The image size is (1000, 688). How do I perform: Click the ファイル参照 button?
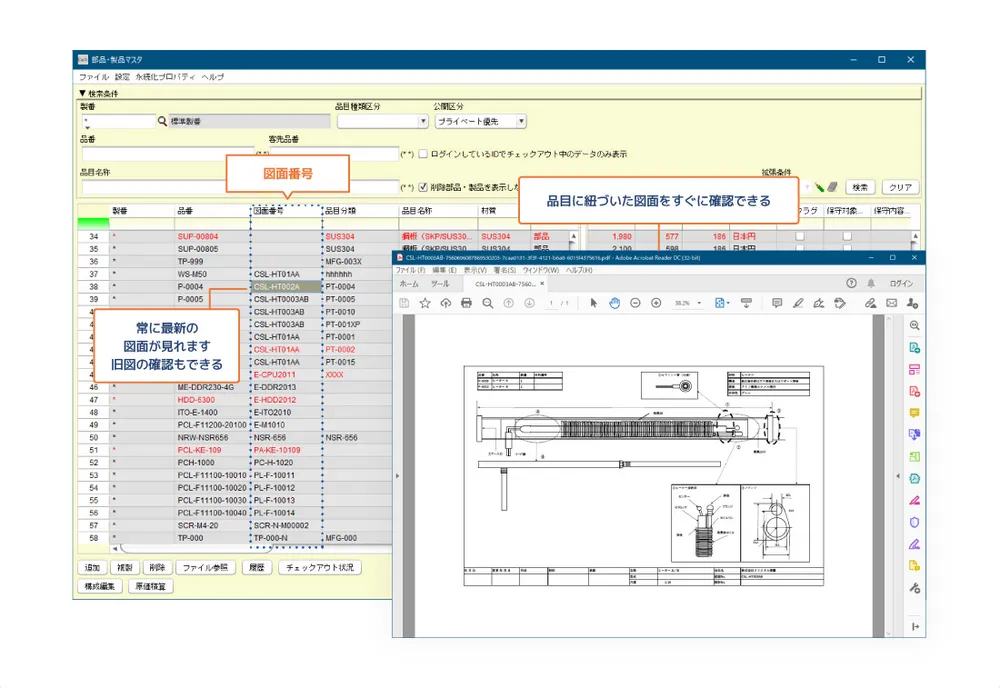click(205, 567)
